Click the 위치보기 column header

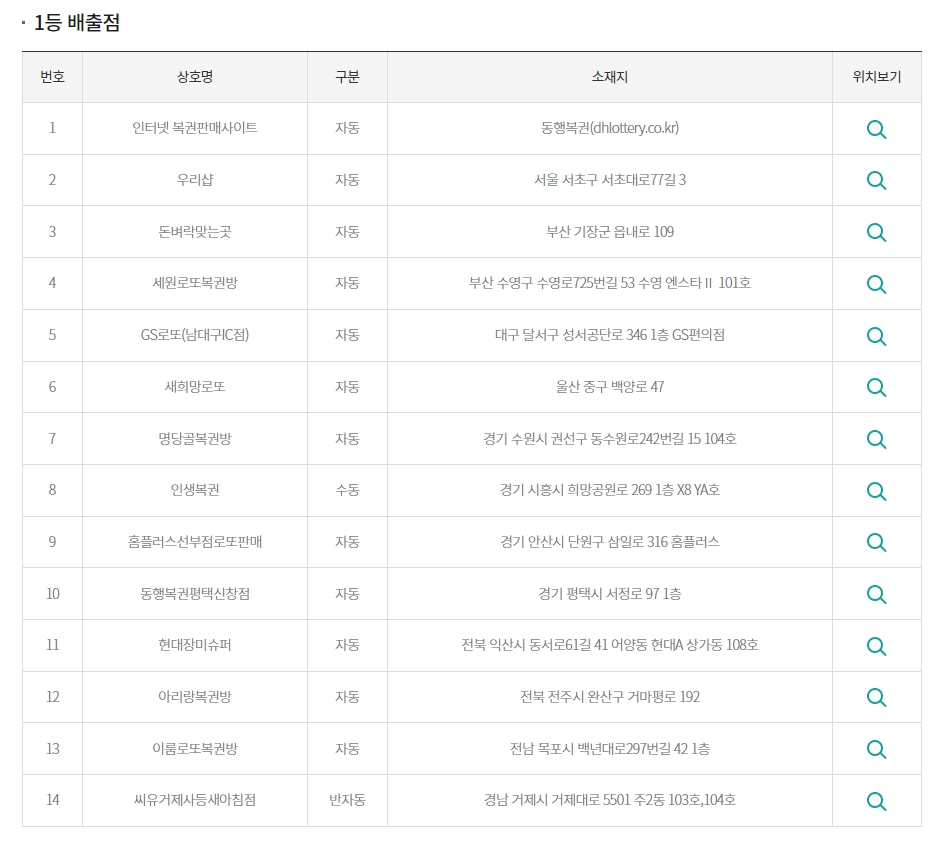point(877,77)
